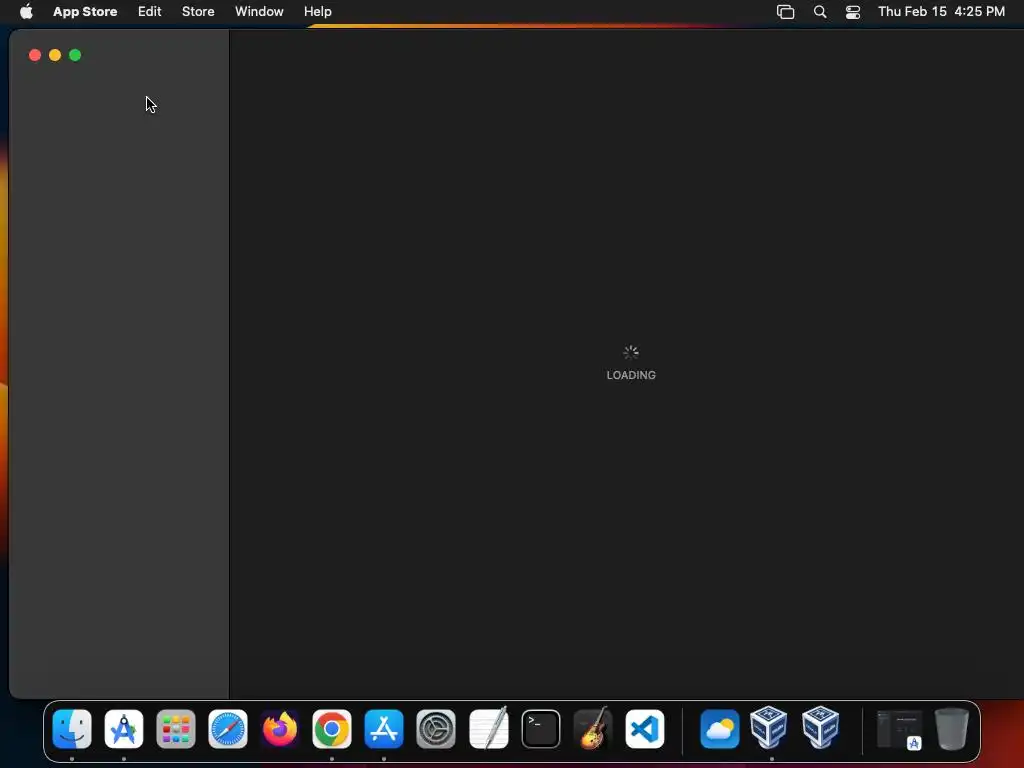Switch to the running VirtualBox Dock icon
This screenshot has width=1024, height=768.
pos(769,727)
